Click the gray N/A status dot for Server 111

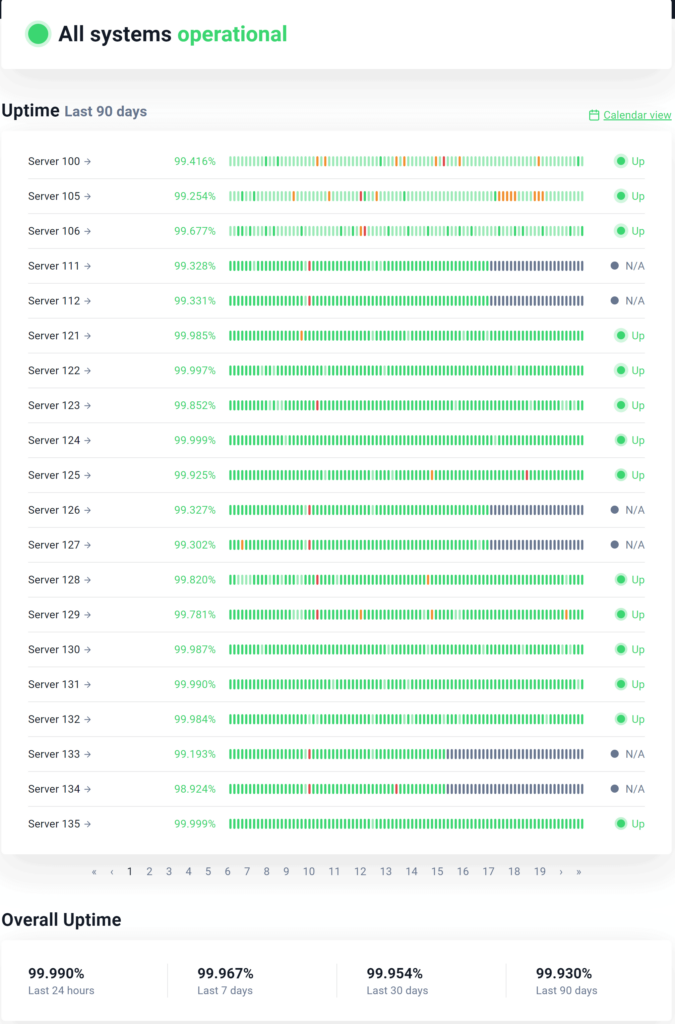[x=614, y=266]
